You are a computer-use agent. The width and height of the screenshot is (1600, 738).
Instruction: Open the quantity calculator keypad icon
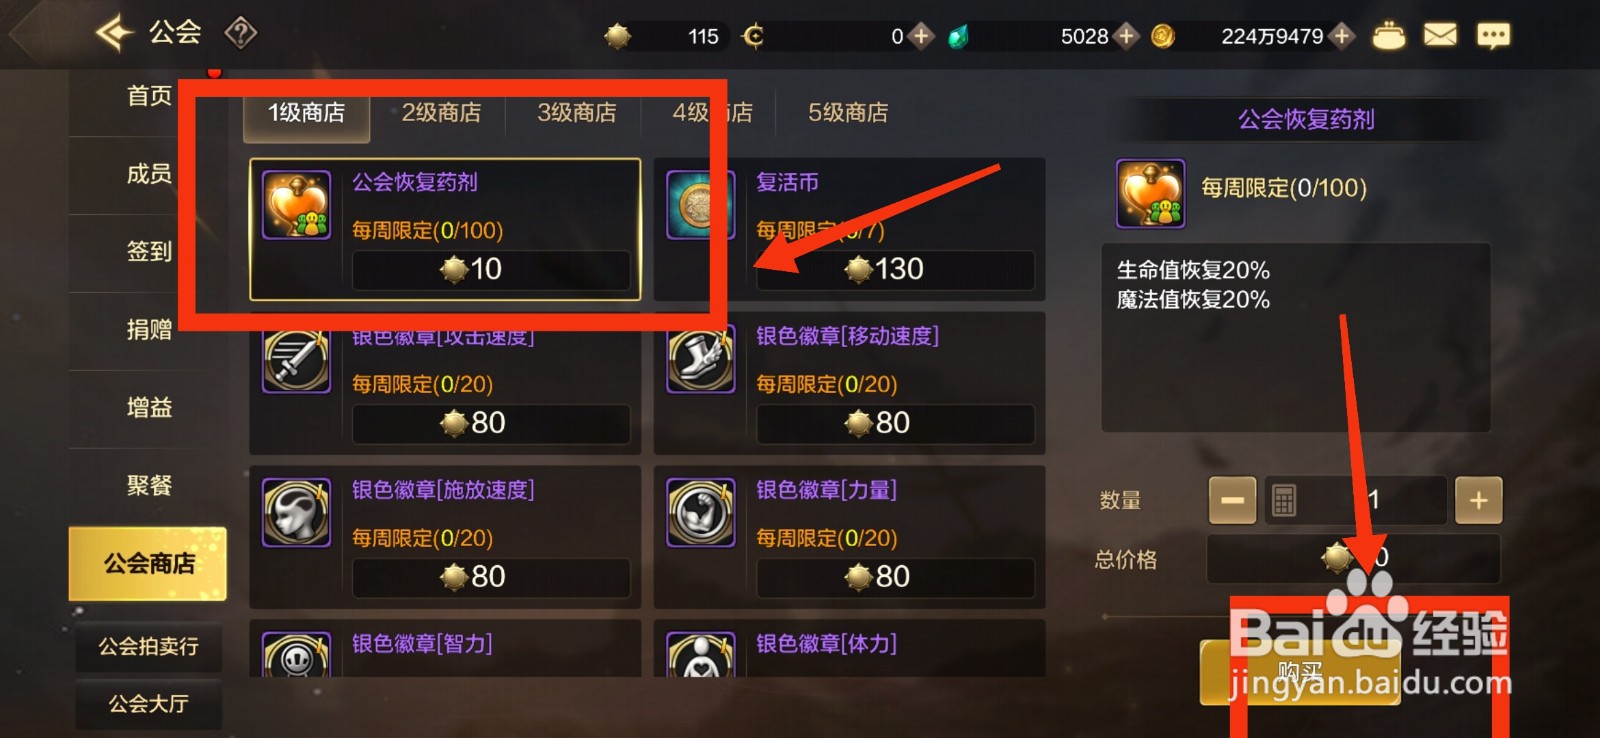[1284, 500]
